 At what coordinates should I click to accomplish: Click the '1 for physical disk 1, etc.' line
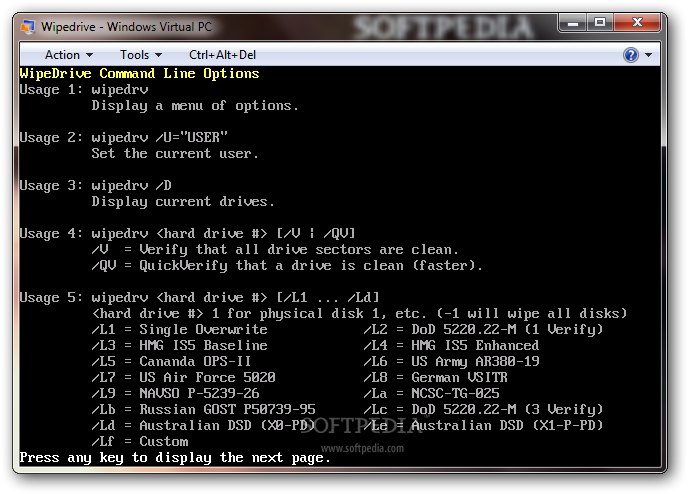click(x=359, y=314)
